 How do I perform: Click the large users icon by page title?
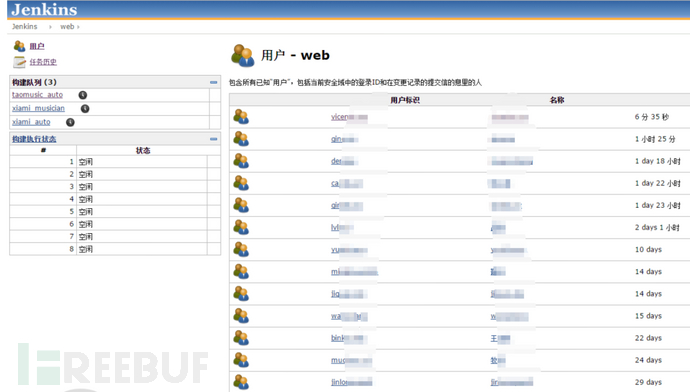pos(242,55)
